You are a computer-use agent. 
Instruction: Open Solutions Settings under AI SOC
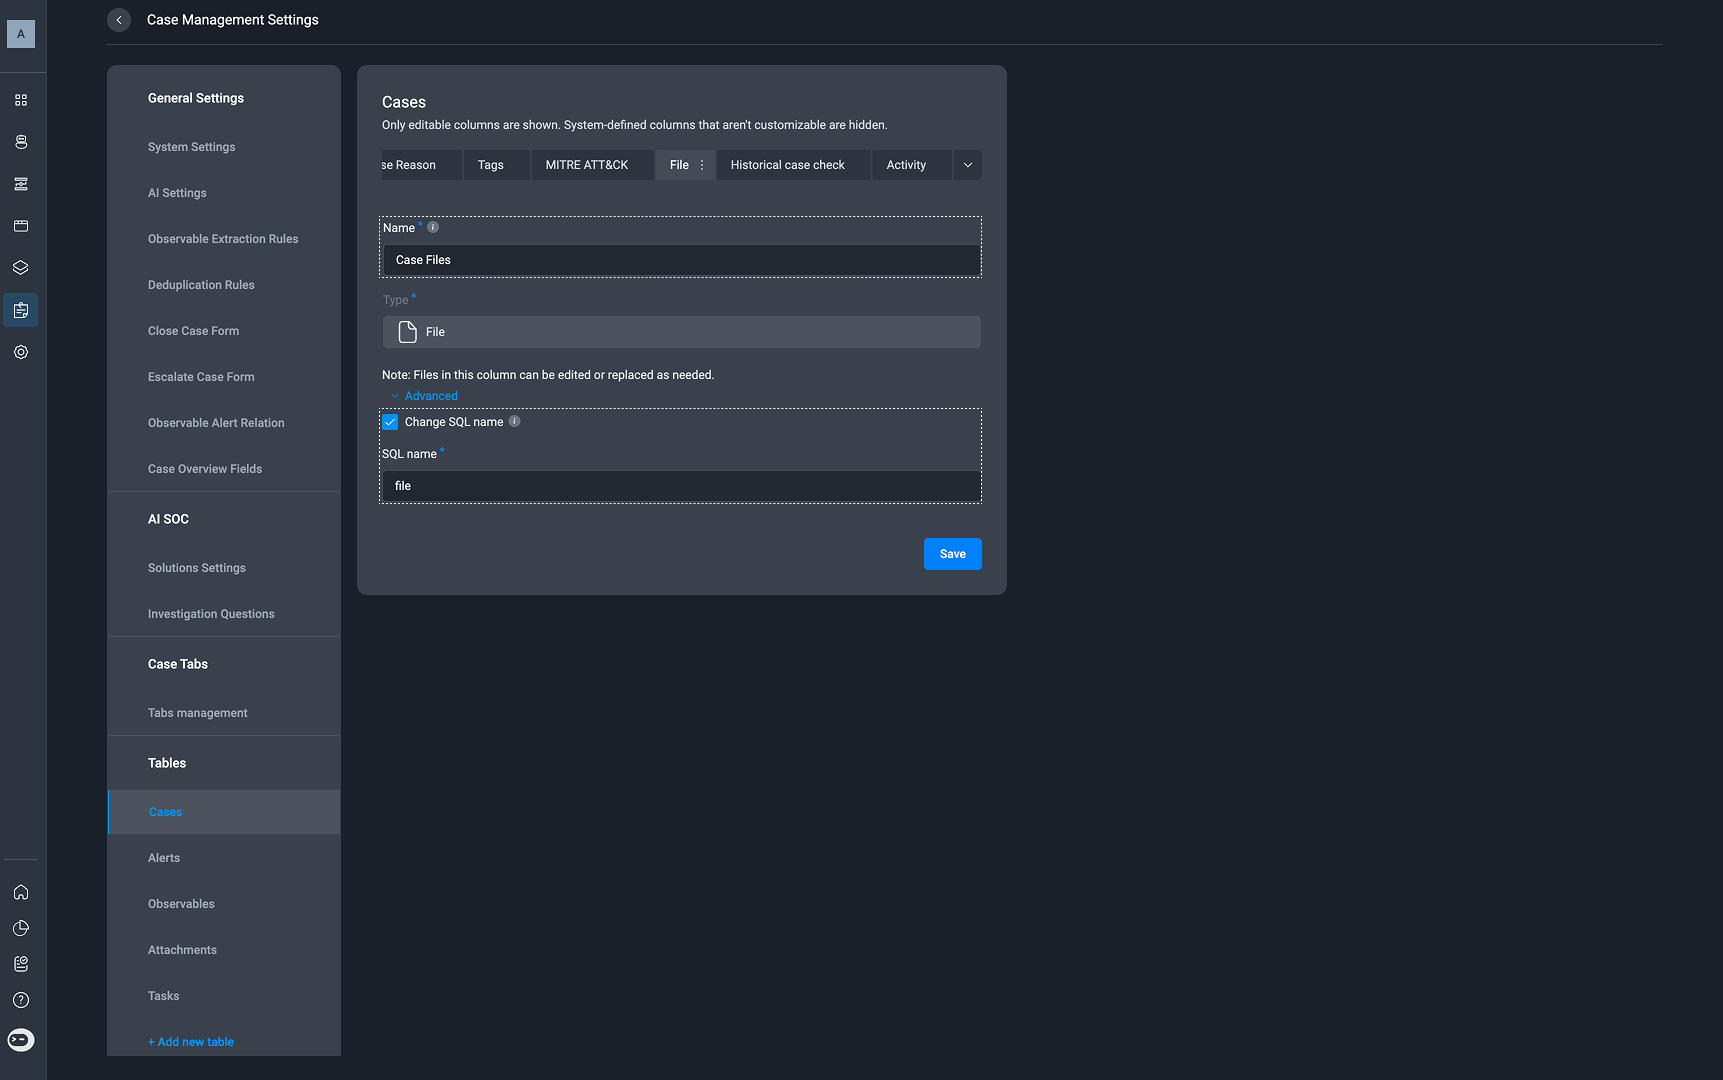(197, 568)
